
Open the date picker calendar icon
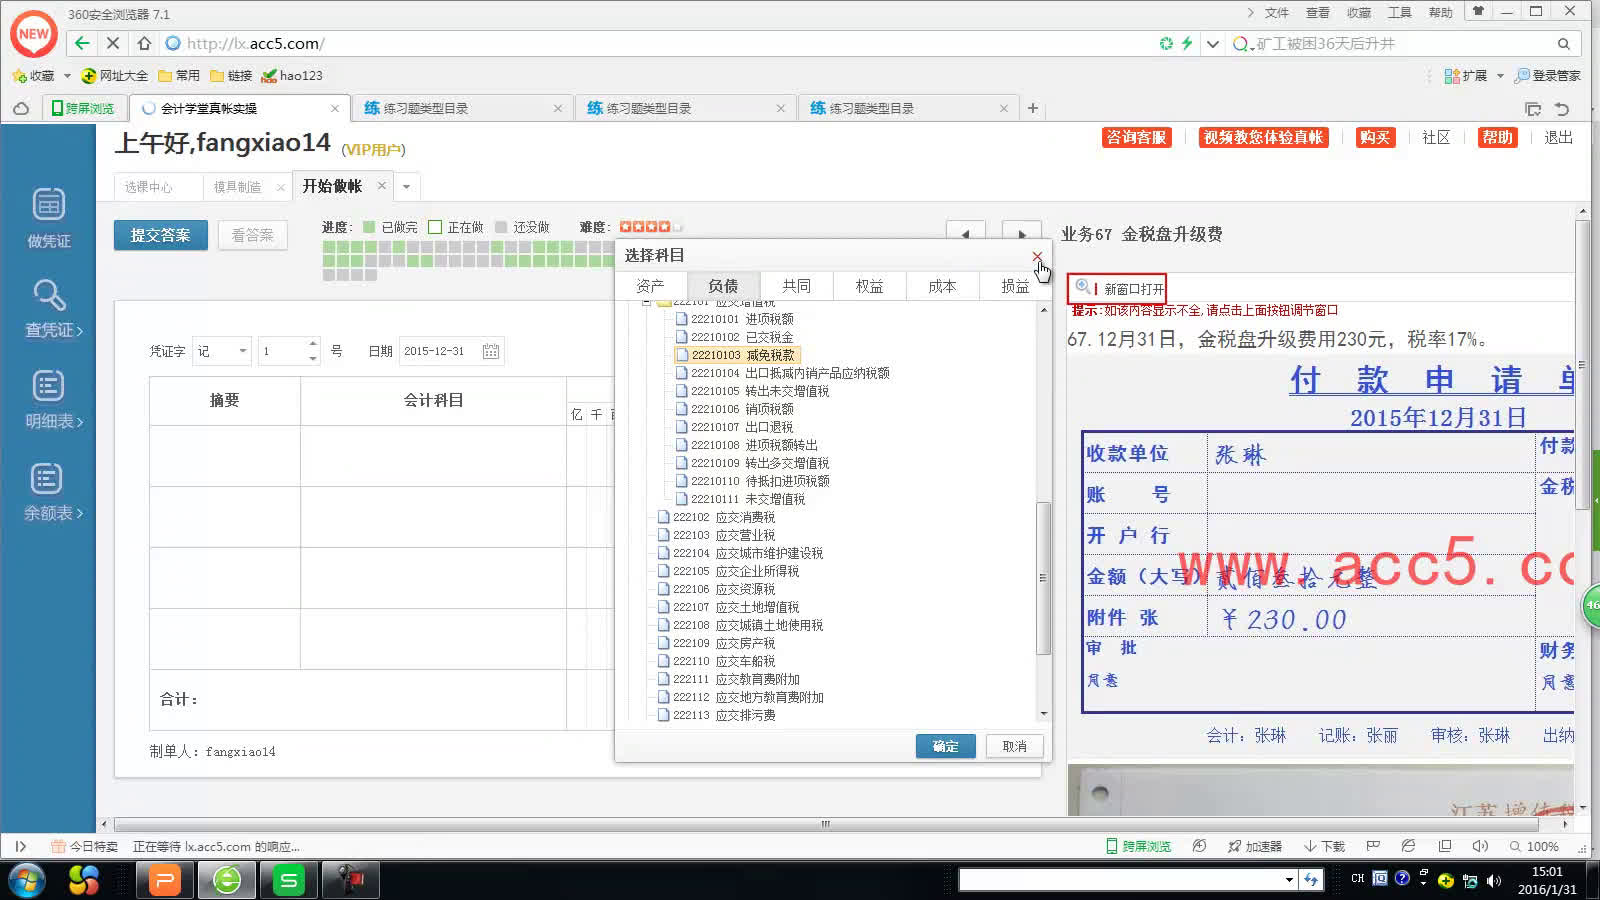tap(490, 351)
